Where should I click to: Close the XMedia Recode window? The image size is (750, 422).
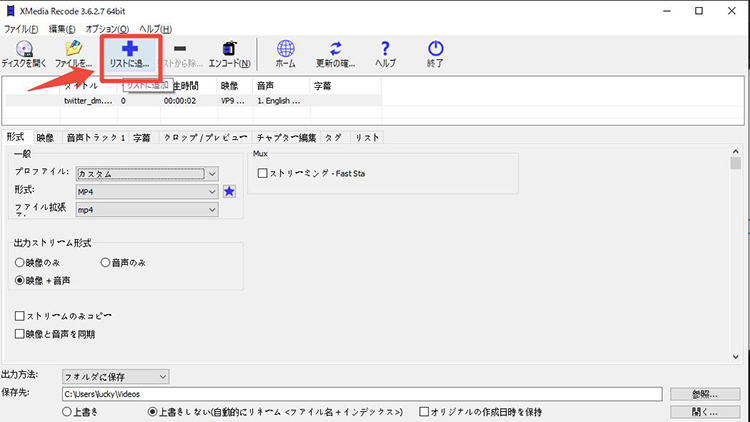(731, 11)
